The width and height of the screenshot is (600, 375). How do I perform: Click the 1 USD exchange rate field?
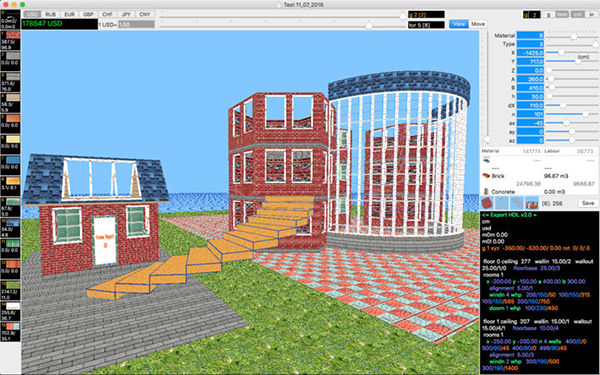[x=136, y=24]
